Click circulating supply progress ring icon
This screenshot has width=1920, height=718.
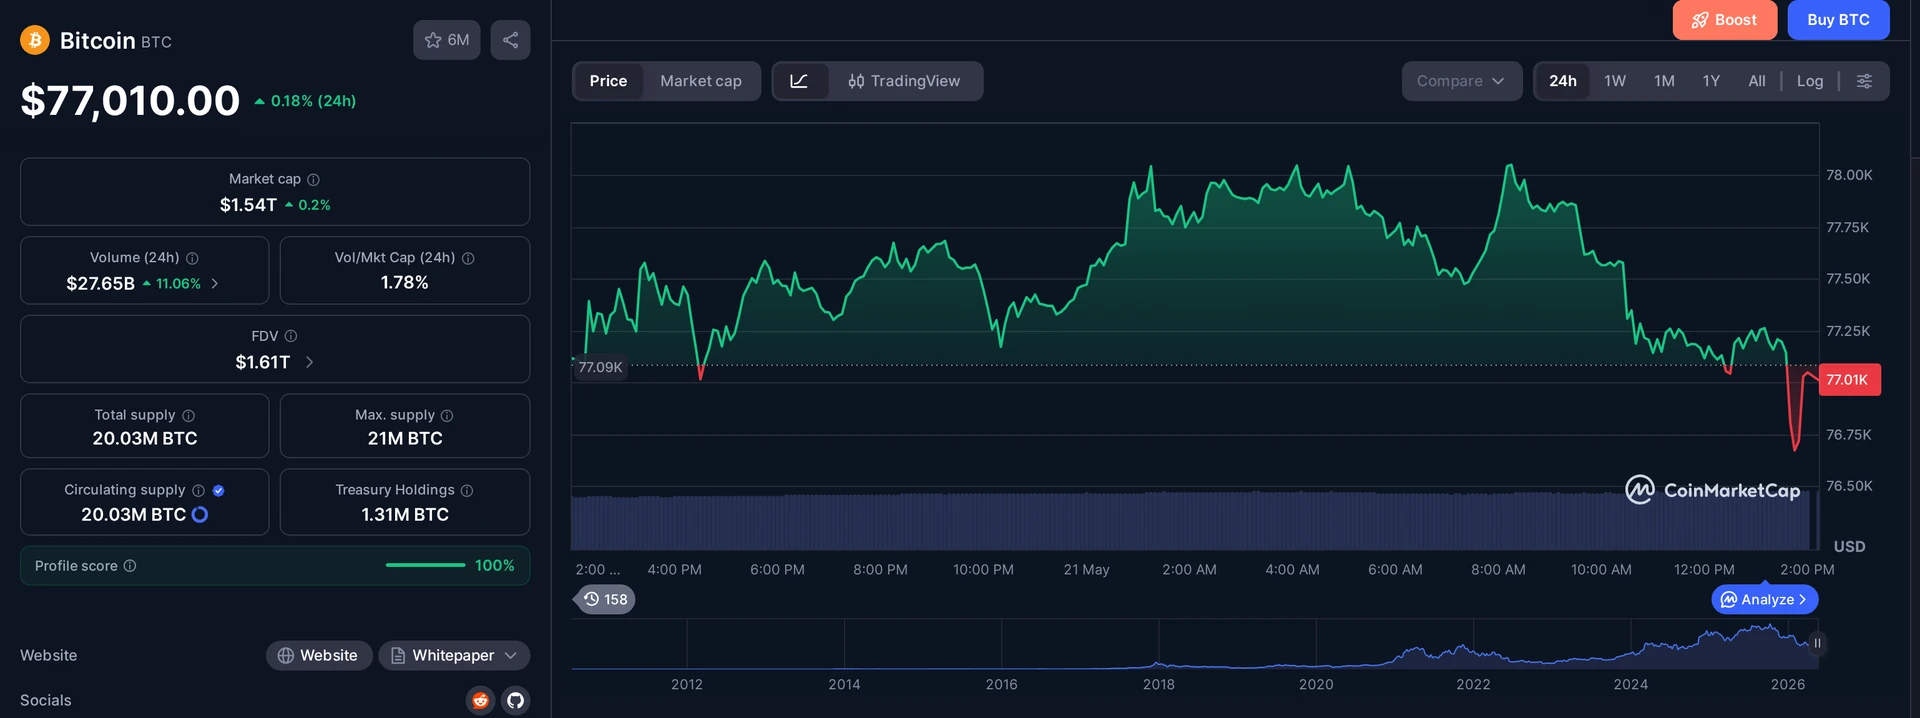point(200,514)
